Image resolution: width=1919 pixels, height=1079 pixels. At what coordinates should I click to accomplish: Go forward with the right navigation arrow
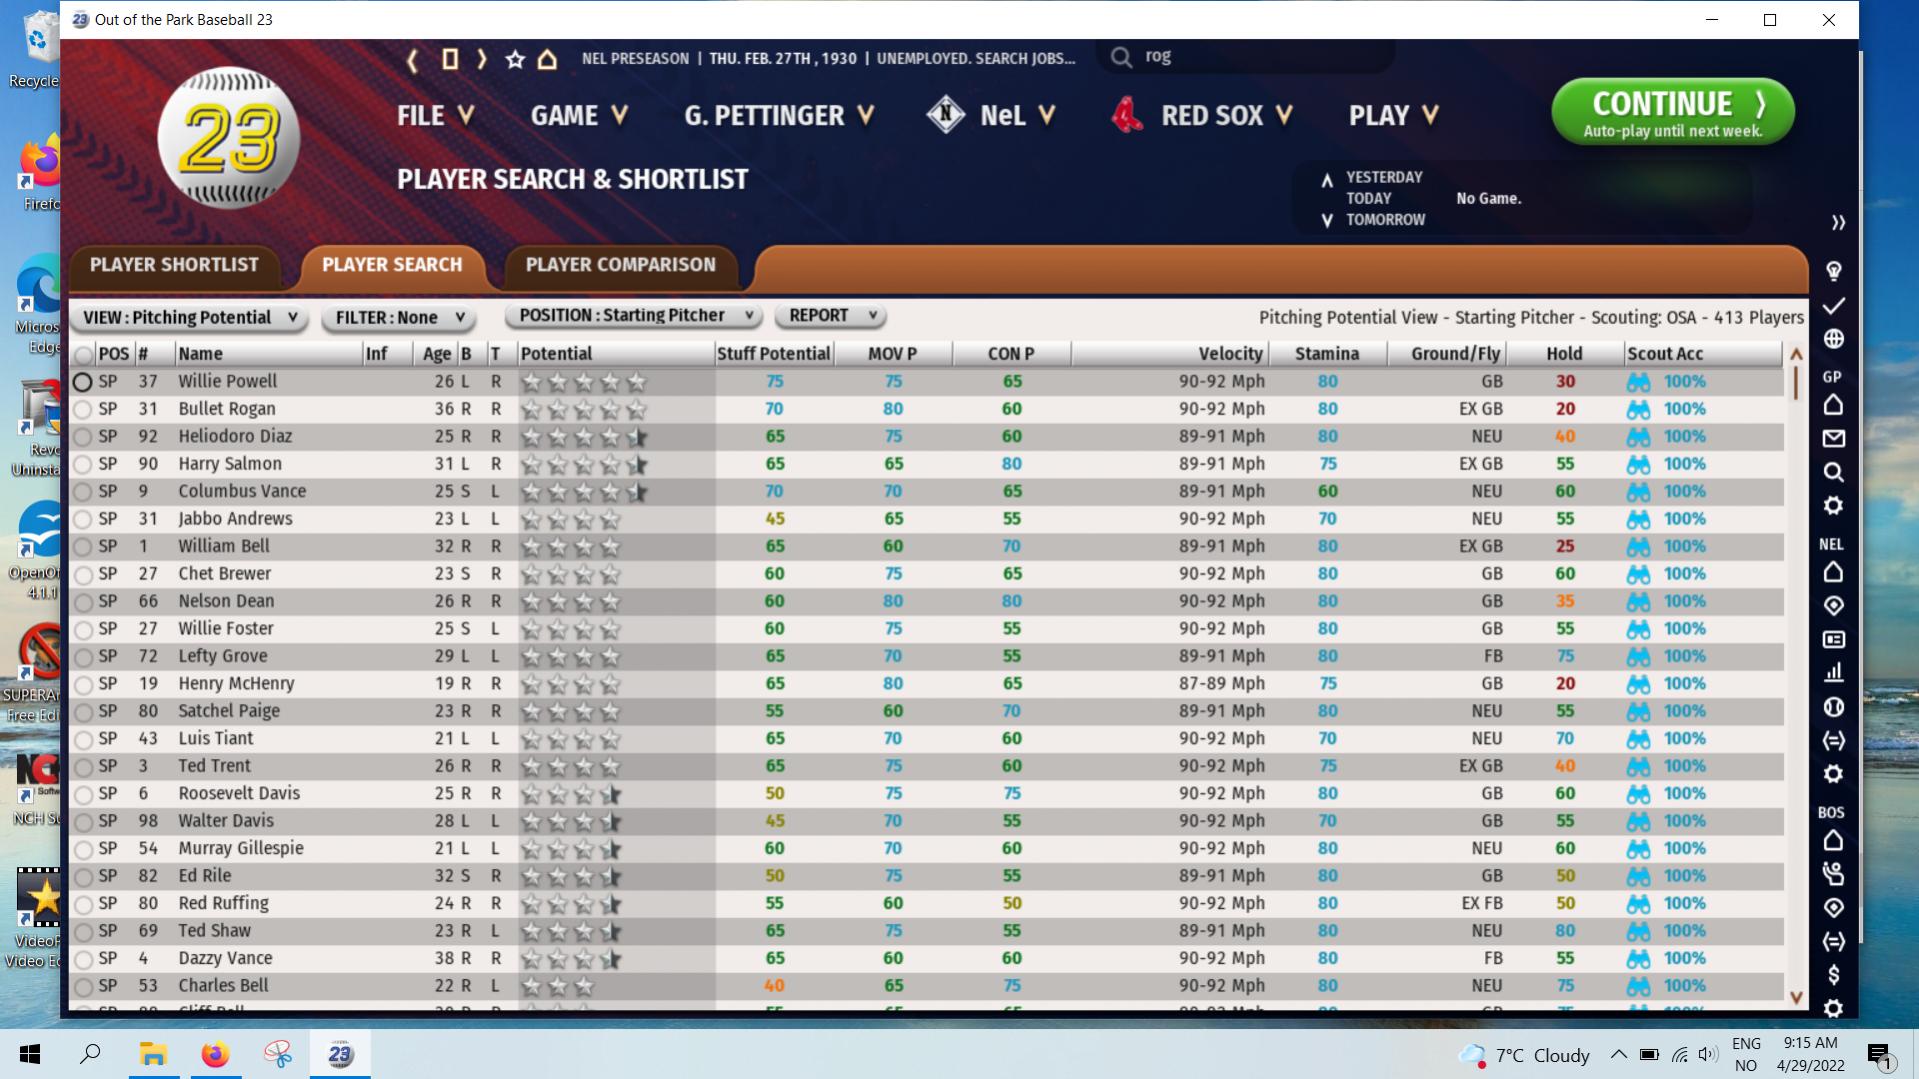coord(482,60)
